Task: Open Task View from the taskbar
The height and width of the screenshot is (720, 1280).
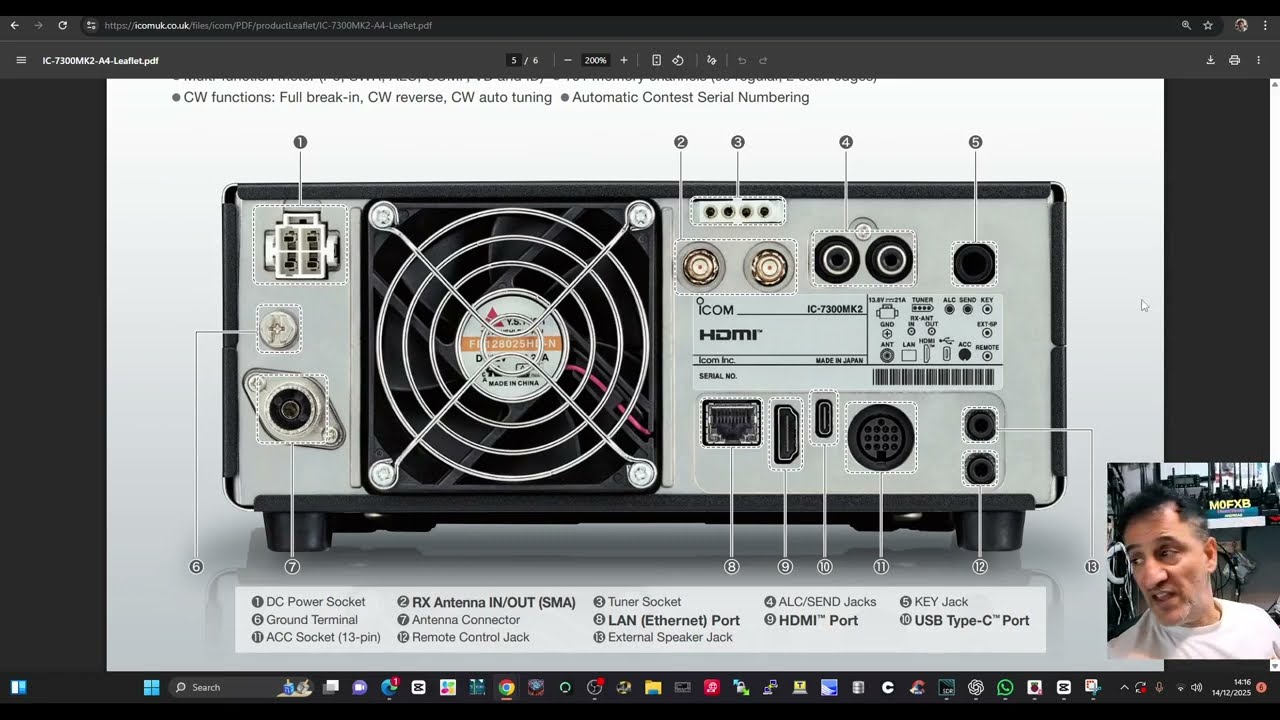Action: coord(331,687)
